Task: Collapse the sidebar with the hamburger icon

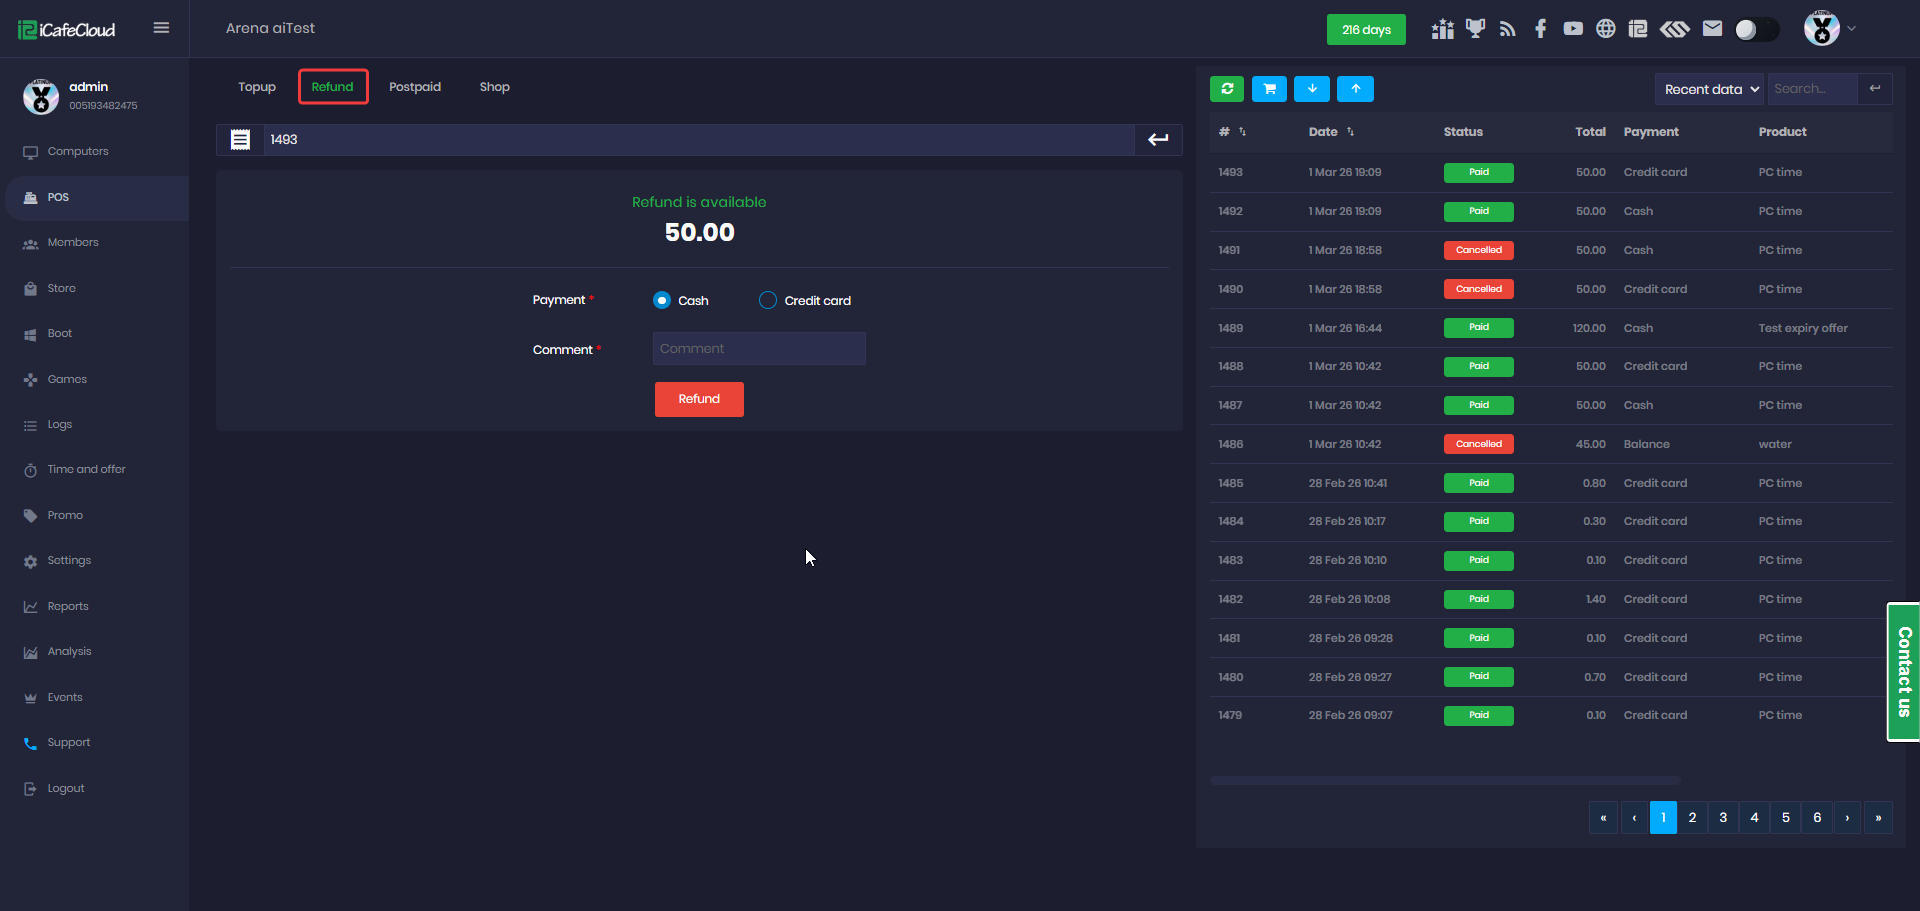Action: (x=161, y=28)
